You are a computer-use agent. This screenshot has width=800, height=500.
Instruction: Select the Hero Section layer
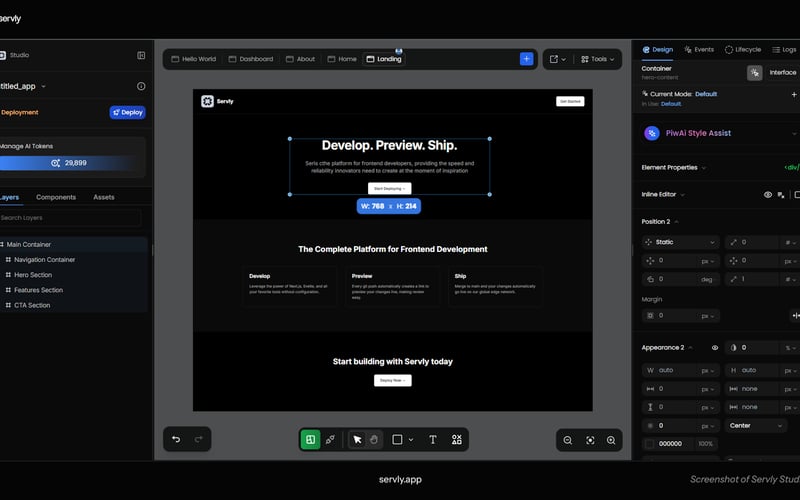33,274
